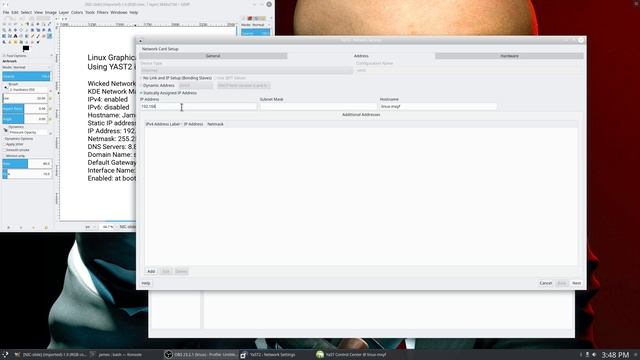The image size is (640, 360).
Task: Open the Colors menu in GIMP
Action: pos(77,13)
